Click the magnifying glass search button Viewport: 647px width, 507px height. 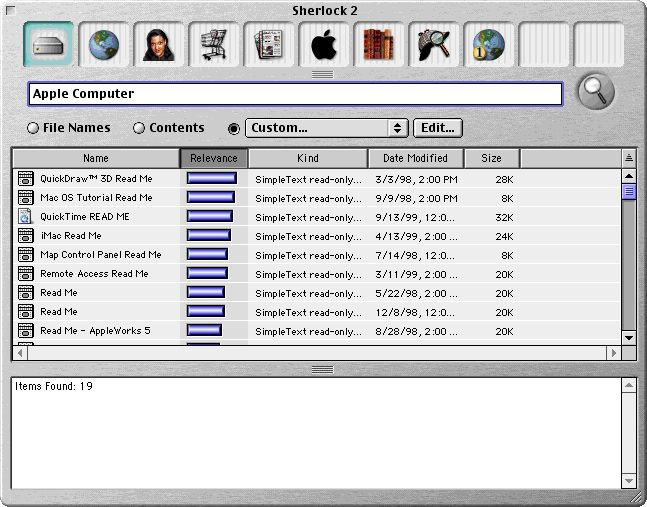point(596,92)
